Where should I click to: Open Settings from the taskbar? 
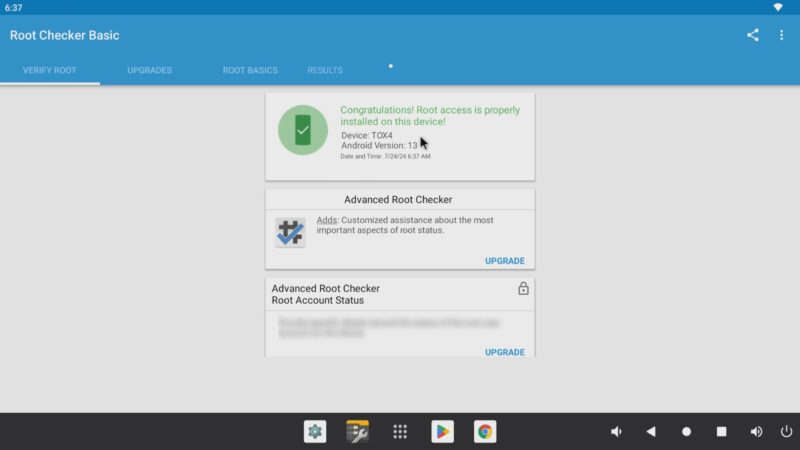tap(315, 432)
